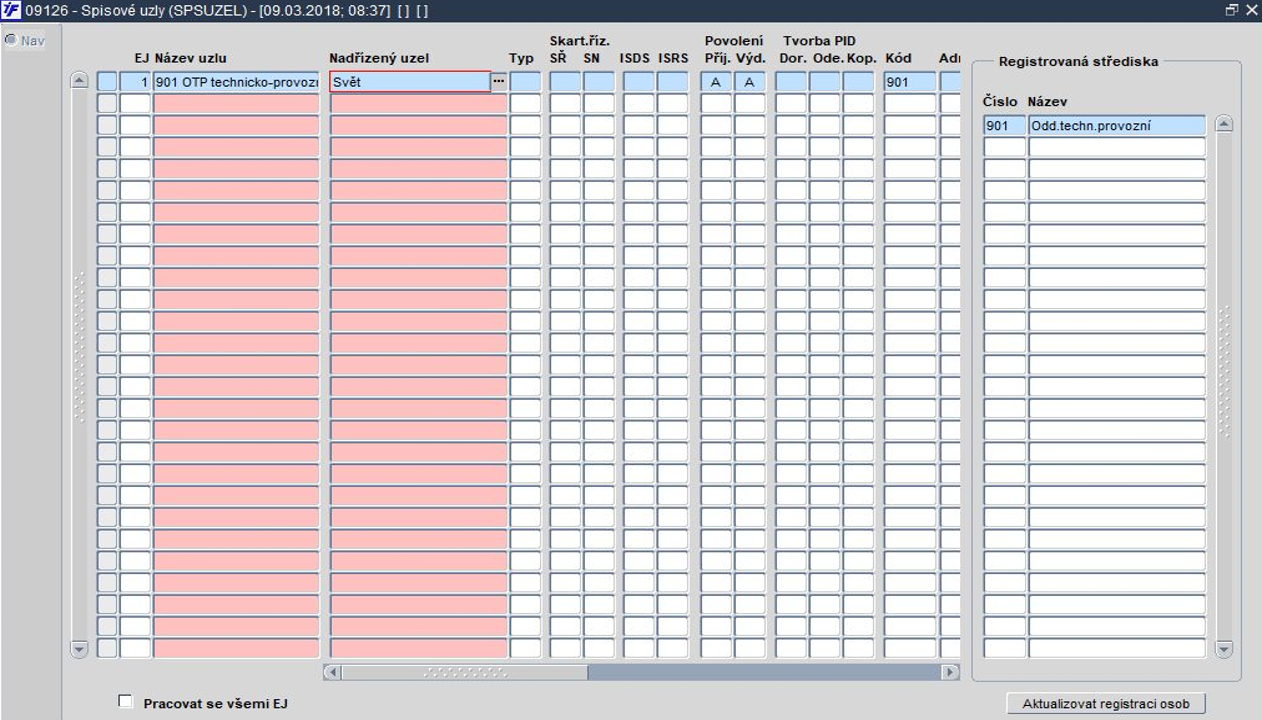Click the 901 OTP technicko-provozní name field

[236, 82]
